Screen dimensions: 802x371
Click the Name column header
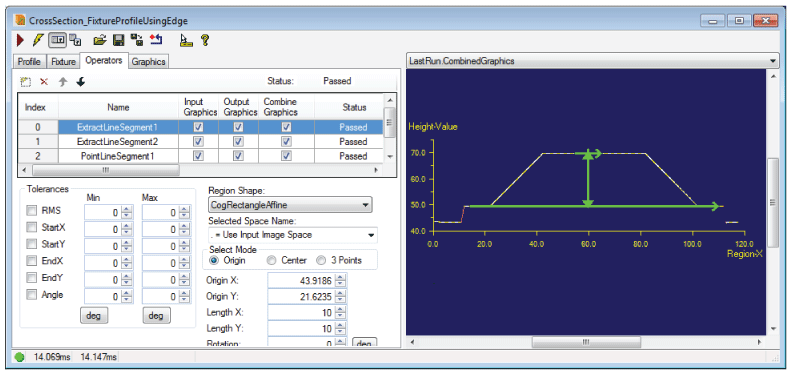coord(118,107)
